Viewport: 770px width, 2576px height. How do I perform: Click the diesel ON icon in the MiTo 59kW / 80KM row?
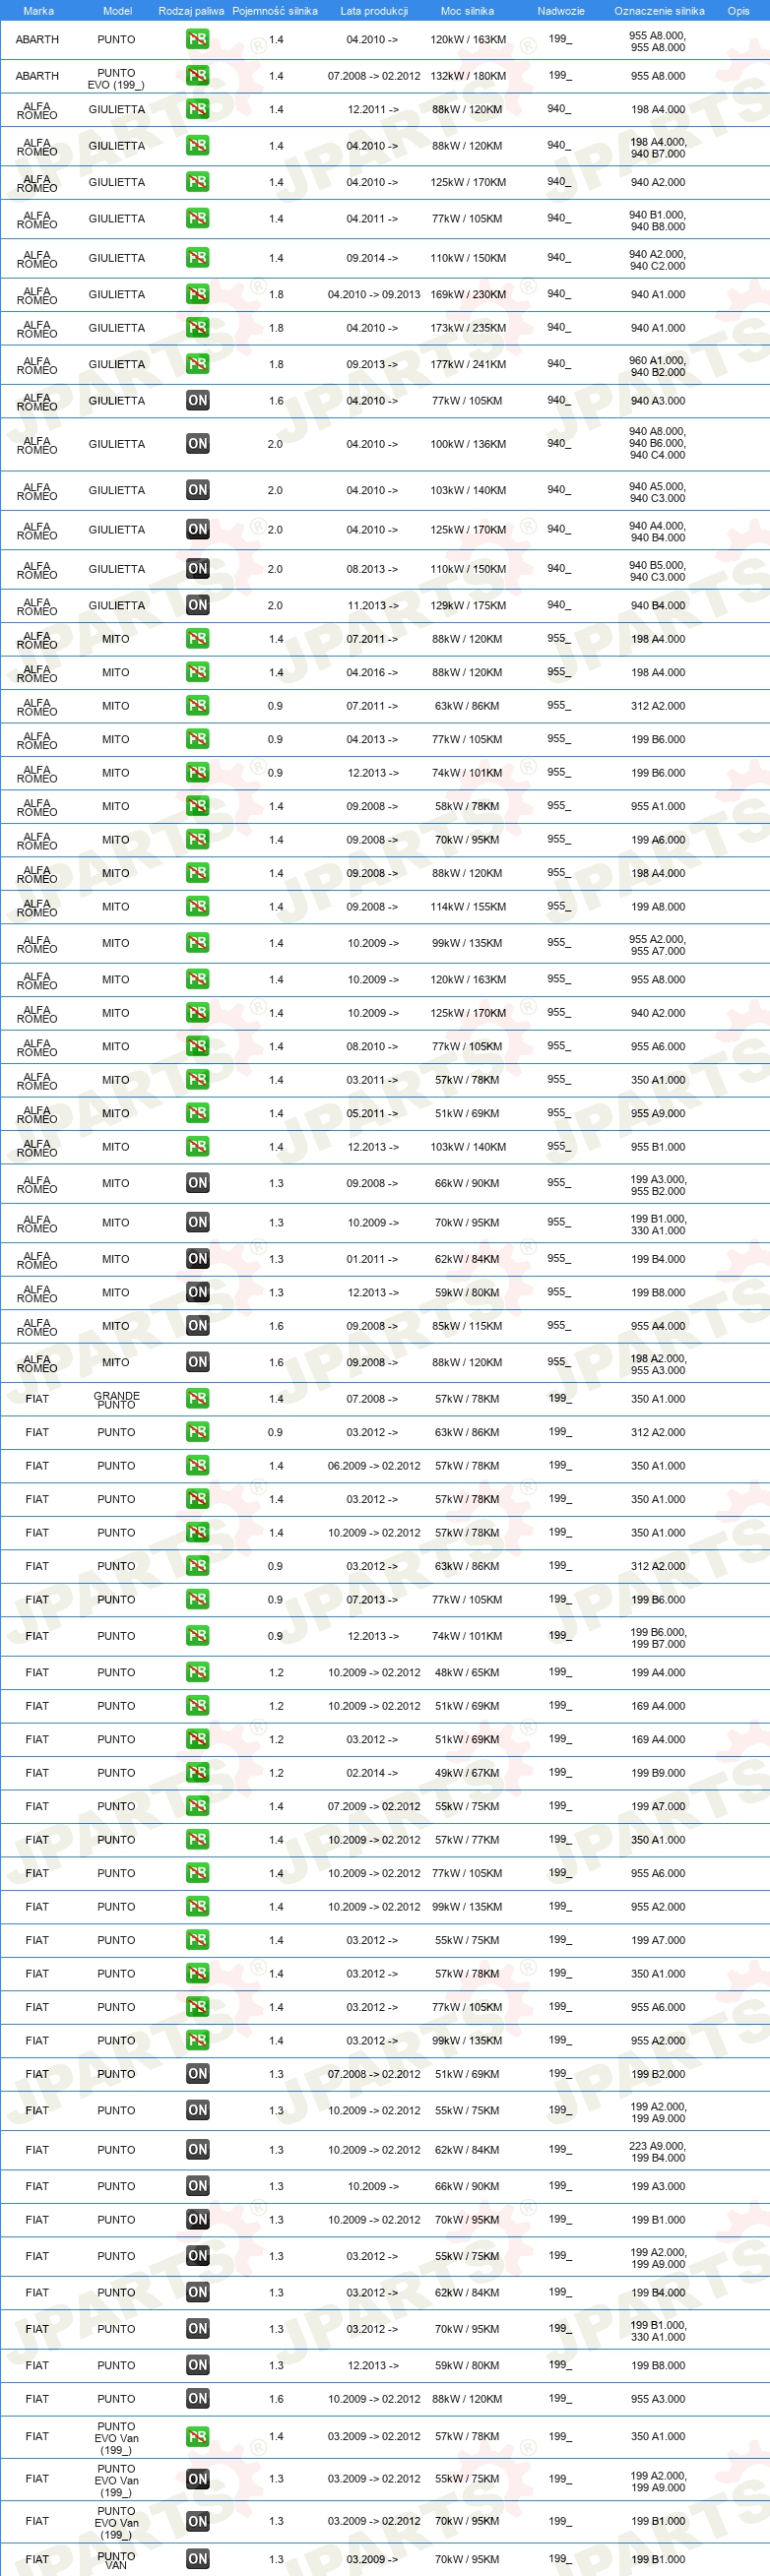(197, 1293)
